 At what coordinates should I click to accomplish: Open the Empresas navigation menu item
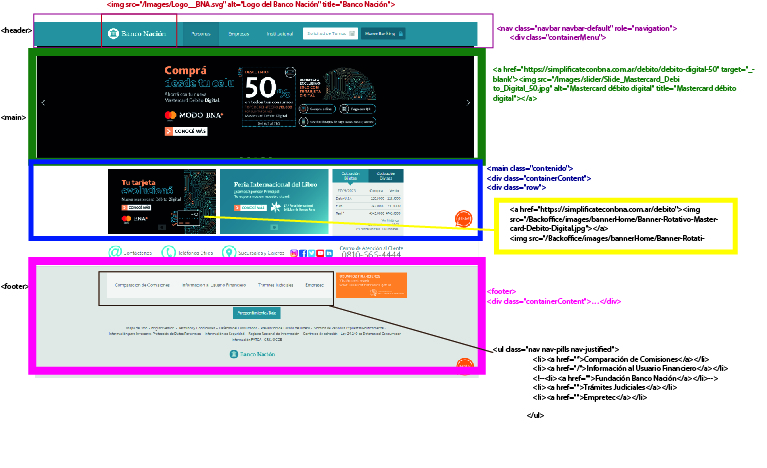[238, 34]
